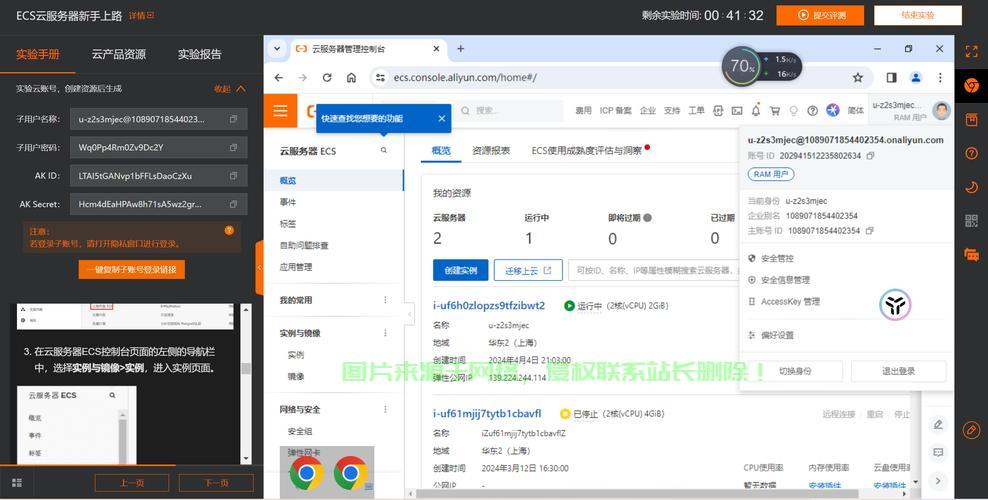Click the browser address bar URL

pyautogui.click(x=465, y=77)
